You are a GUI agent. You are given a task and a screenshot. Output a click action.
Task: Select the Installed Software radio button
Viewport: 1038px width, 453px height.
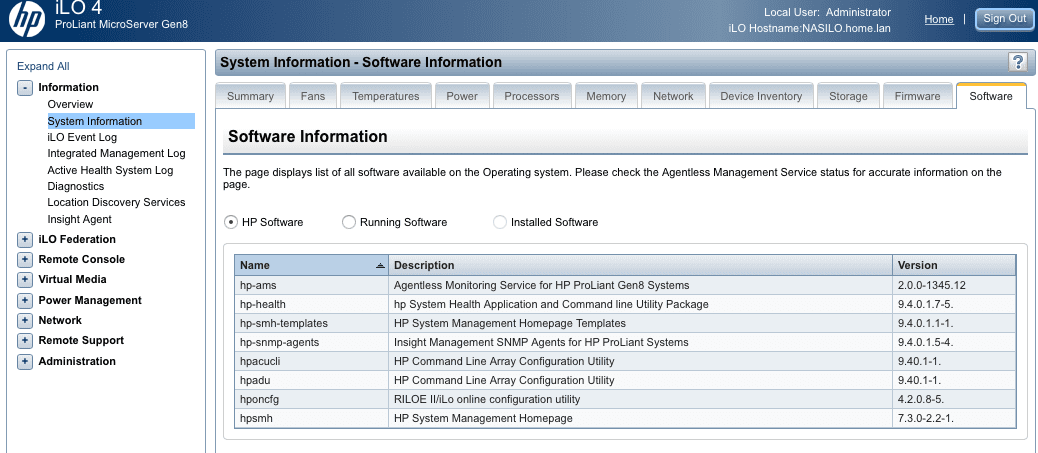pos(500,222)
